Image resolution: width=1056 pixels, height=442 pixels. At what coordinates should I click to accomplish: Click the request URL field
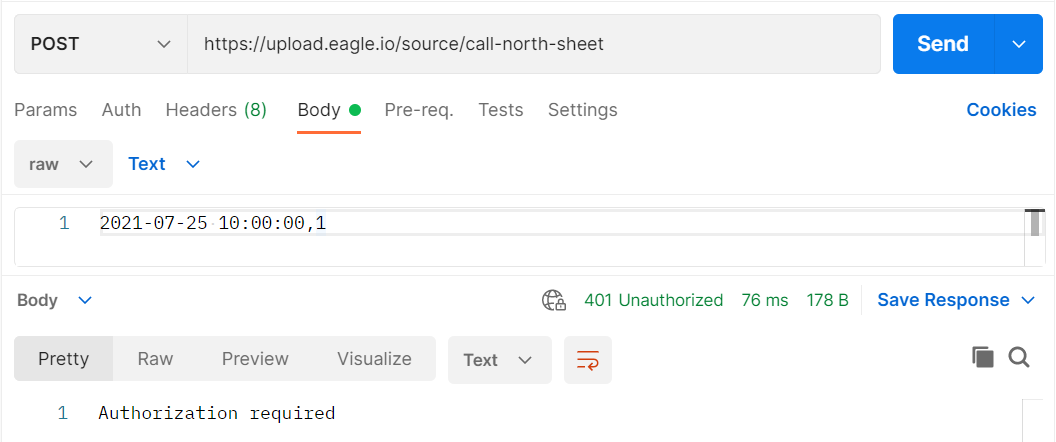click(533, 44)
